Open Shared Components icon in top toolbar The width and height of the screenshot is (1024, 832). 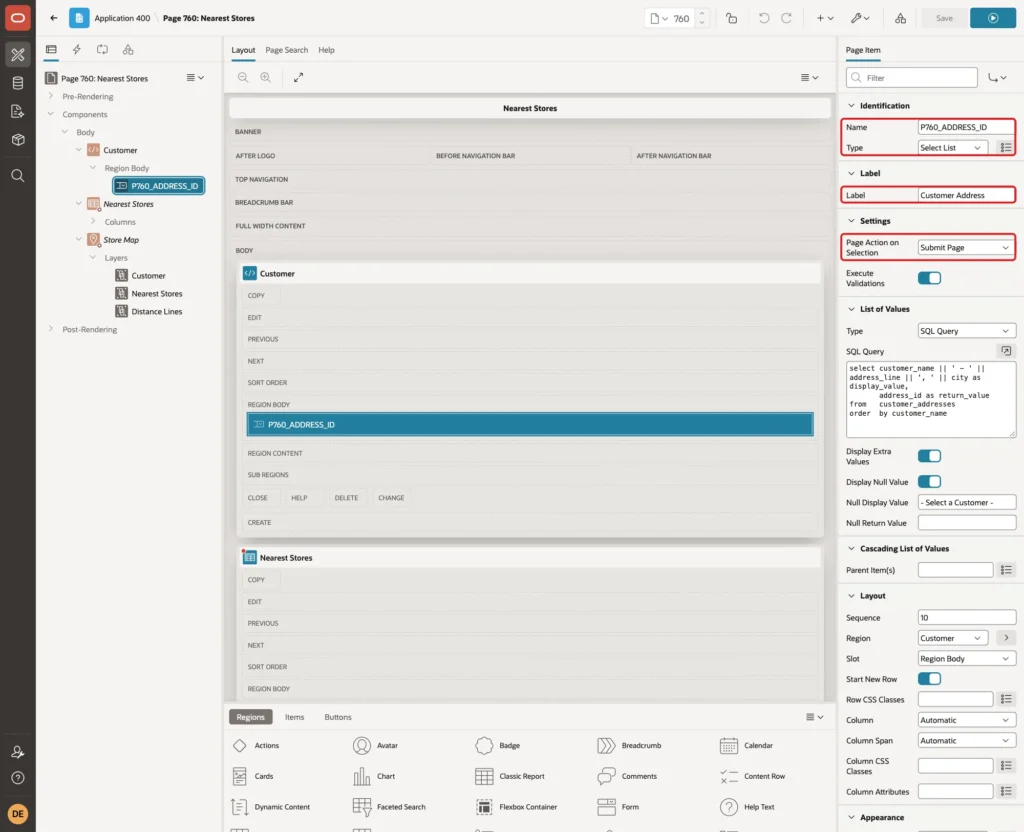point(901,18)
